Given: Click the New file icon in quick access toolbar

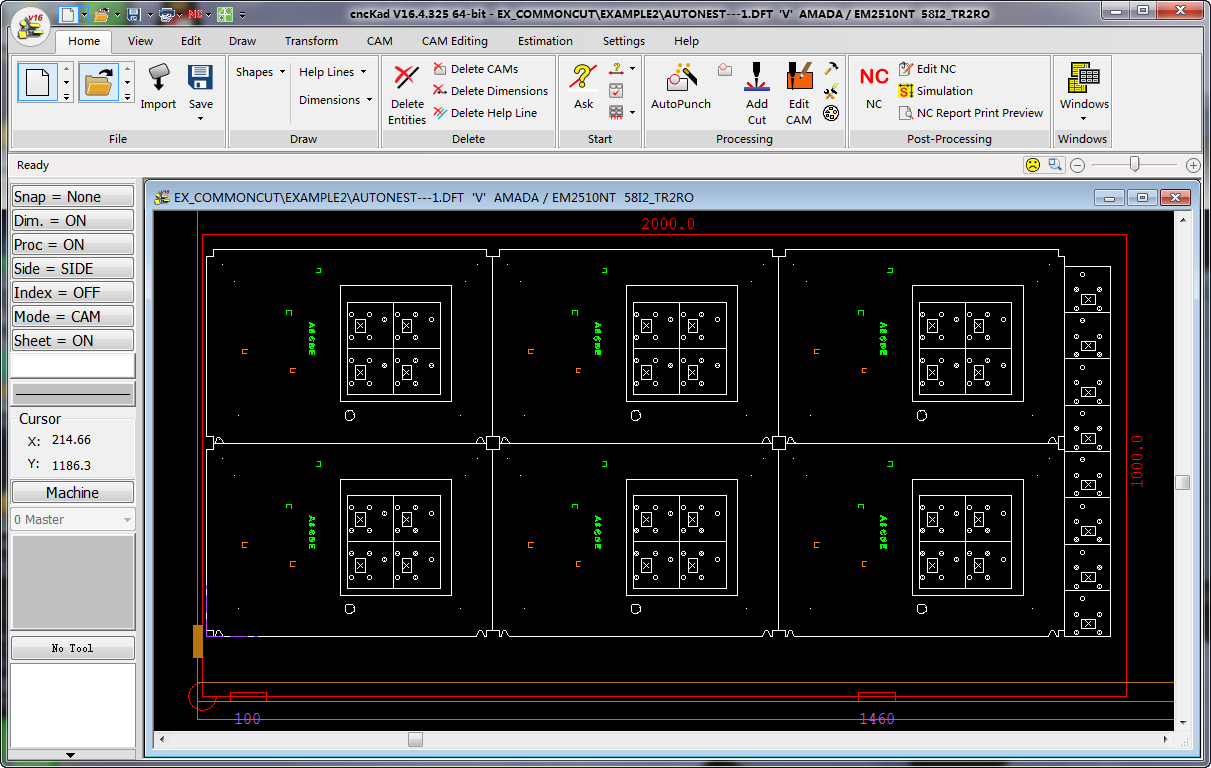Looking at the screenshot, I should point(68,14).
